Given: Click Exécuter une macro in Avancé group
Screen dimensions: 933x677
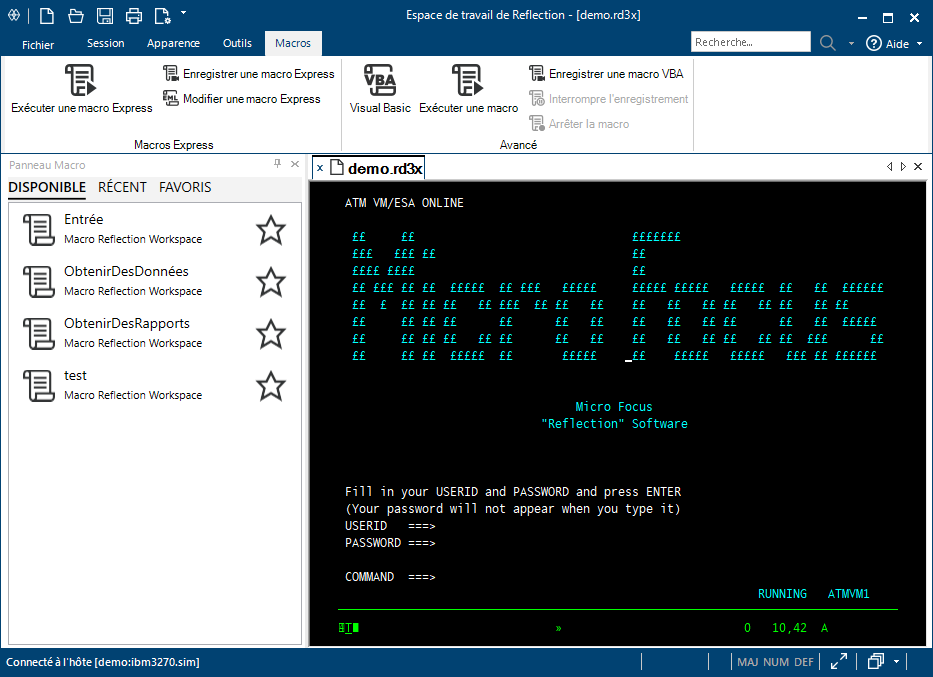Looking at the screenshot, I should tap(468, 89).
